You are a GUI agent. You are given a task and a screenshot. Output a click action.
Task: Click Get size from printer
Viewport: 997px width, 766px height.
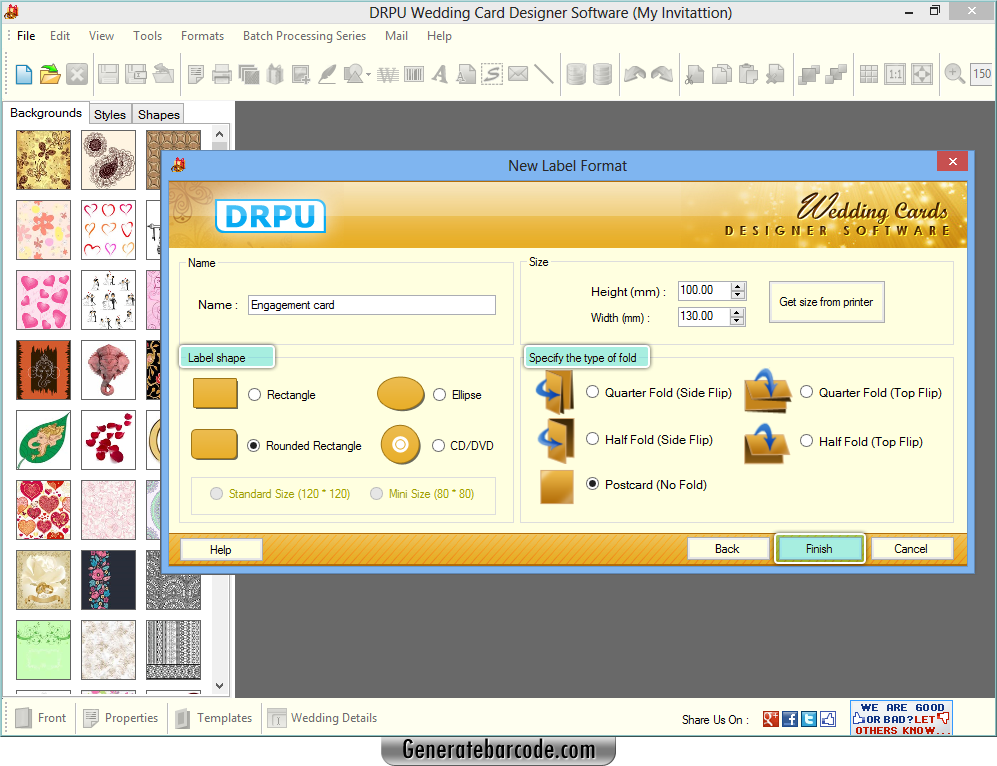click(x=826, y=302)
